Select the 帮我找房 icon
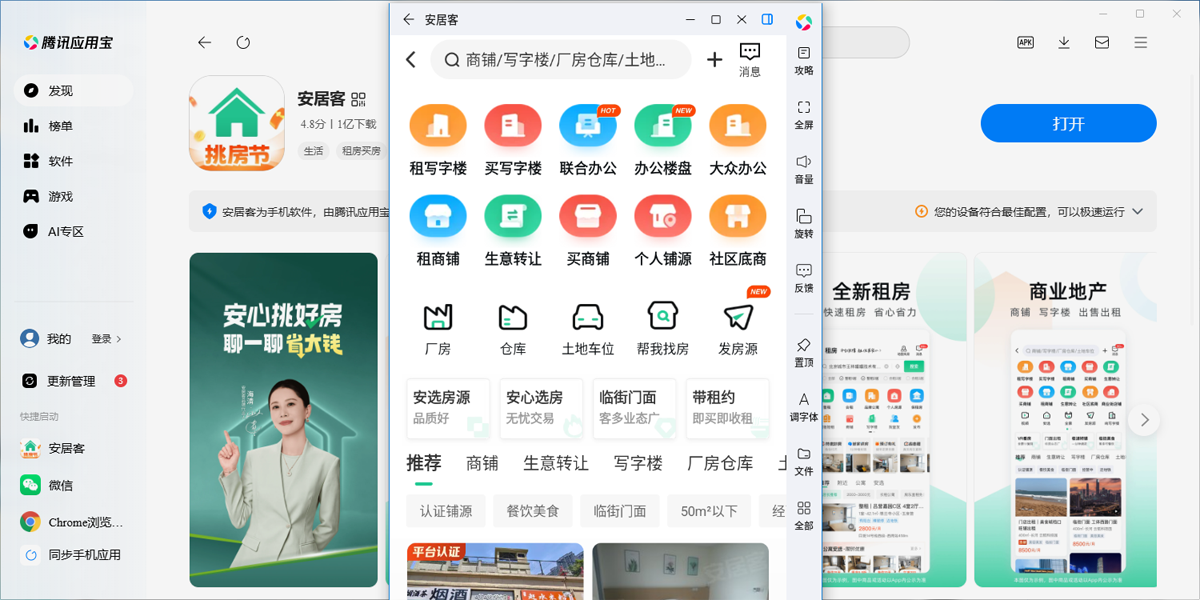 point(663,317)
